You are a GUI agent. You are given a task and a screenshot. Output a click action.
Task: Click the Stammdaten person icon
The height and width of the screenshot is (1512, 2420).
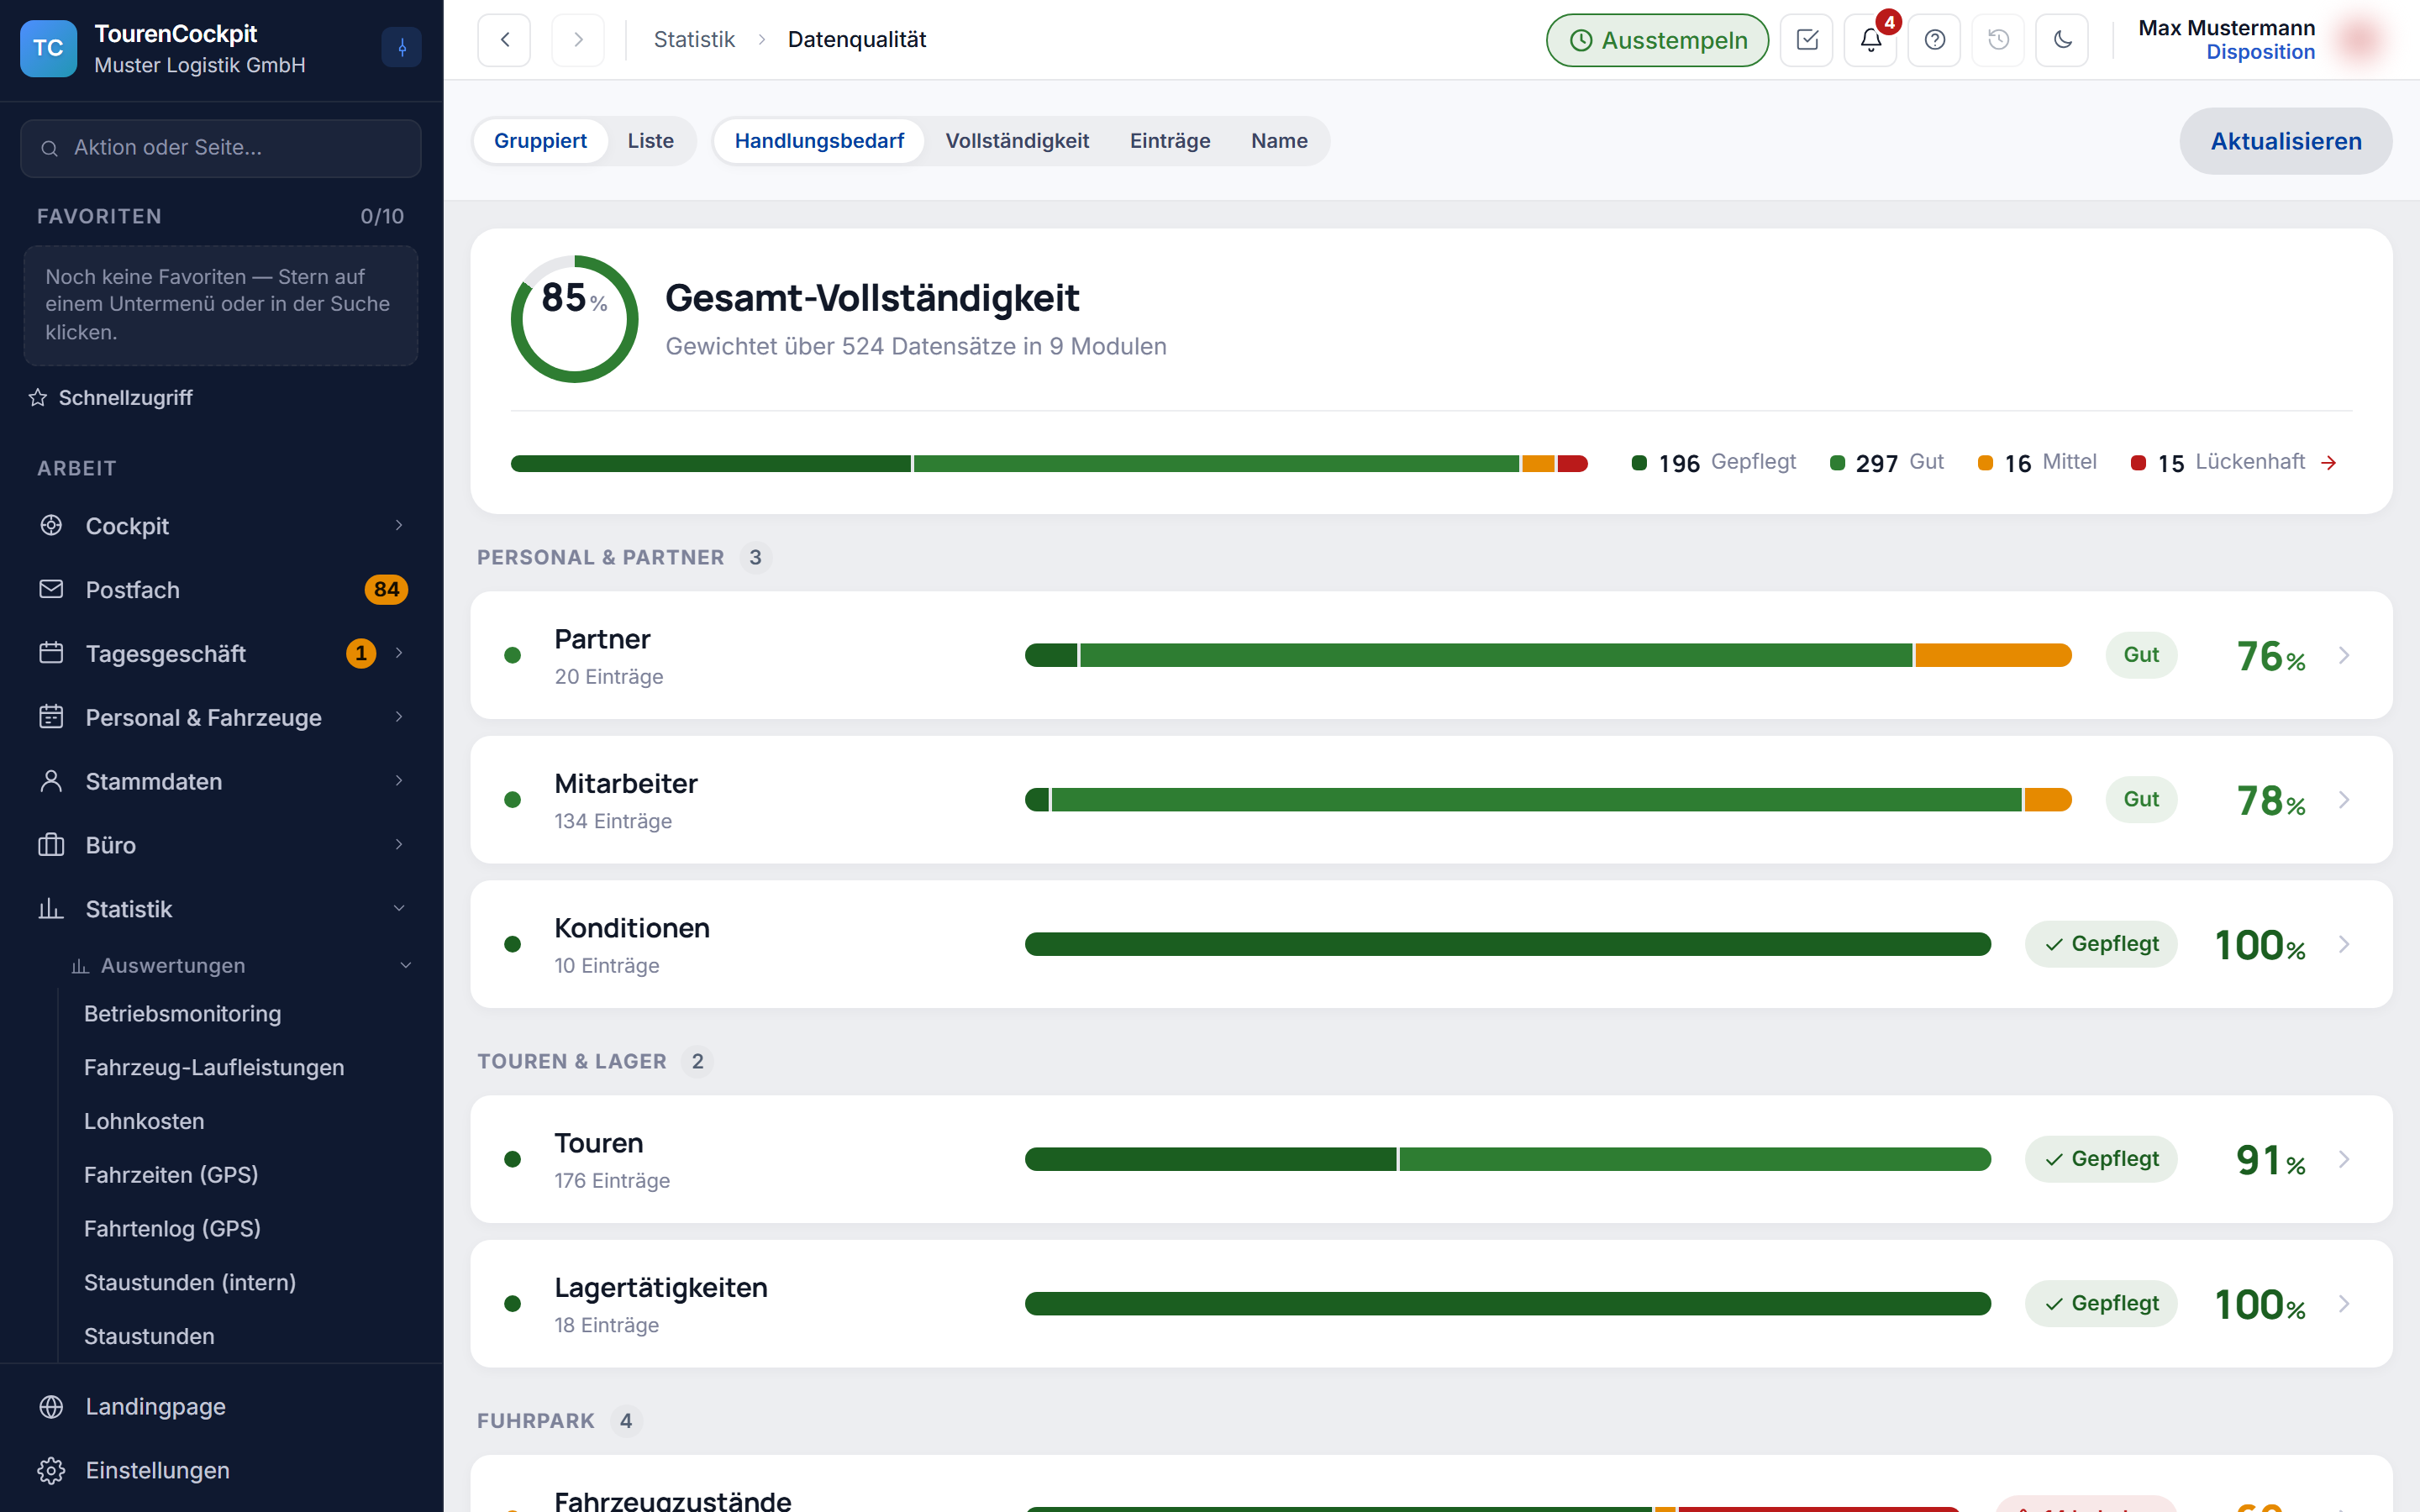[x=51, y=782]
